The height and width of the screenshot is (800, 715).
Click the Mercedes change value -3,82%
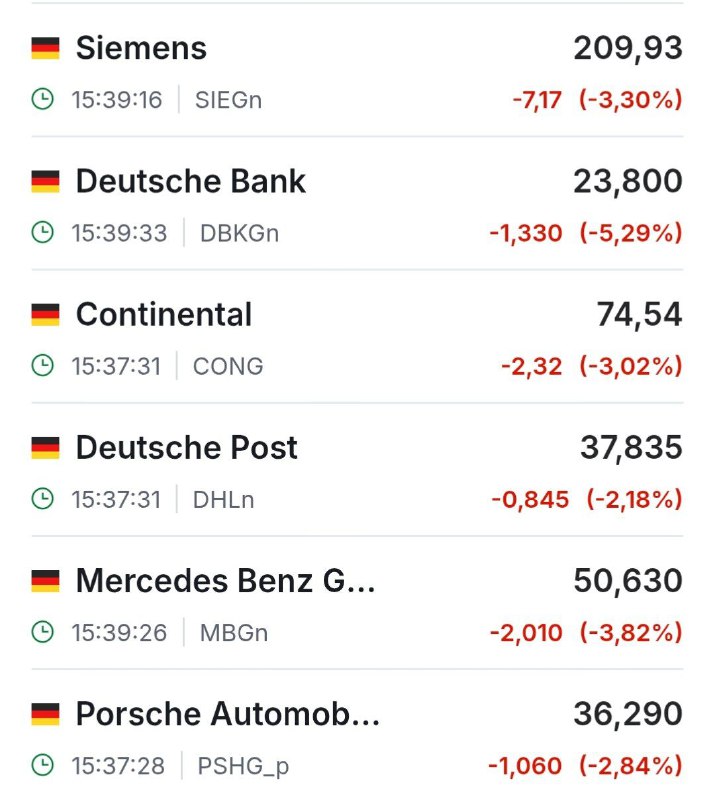pyautogui.click(x=631, y=632)
